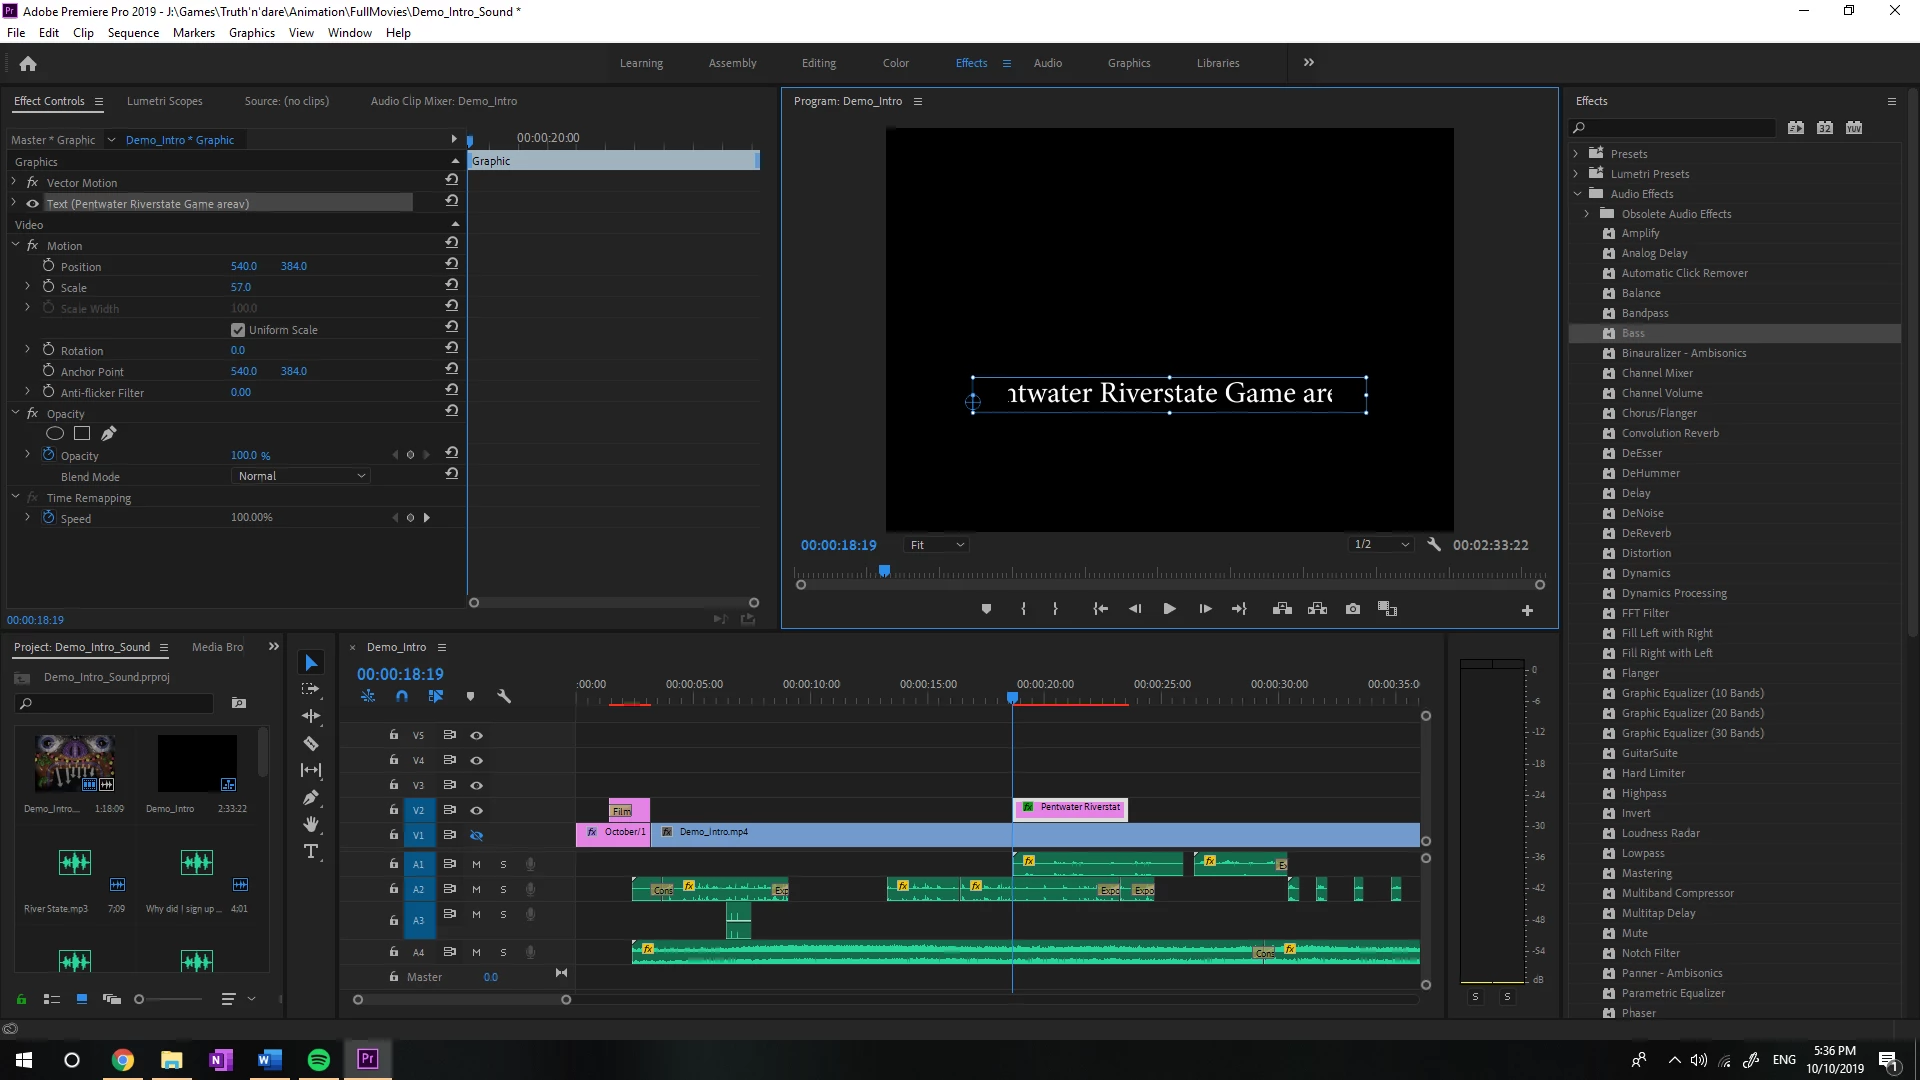Screen dimensions: 1920x1080
Task: Mute audio track A1
Action: click(x=476, y=865)
